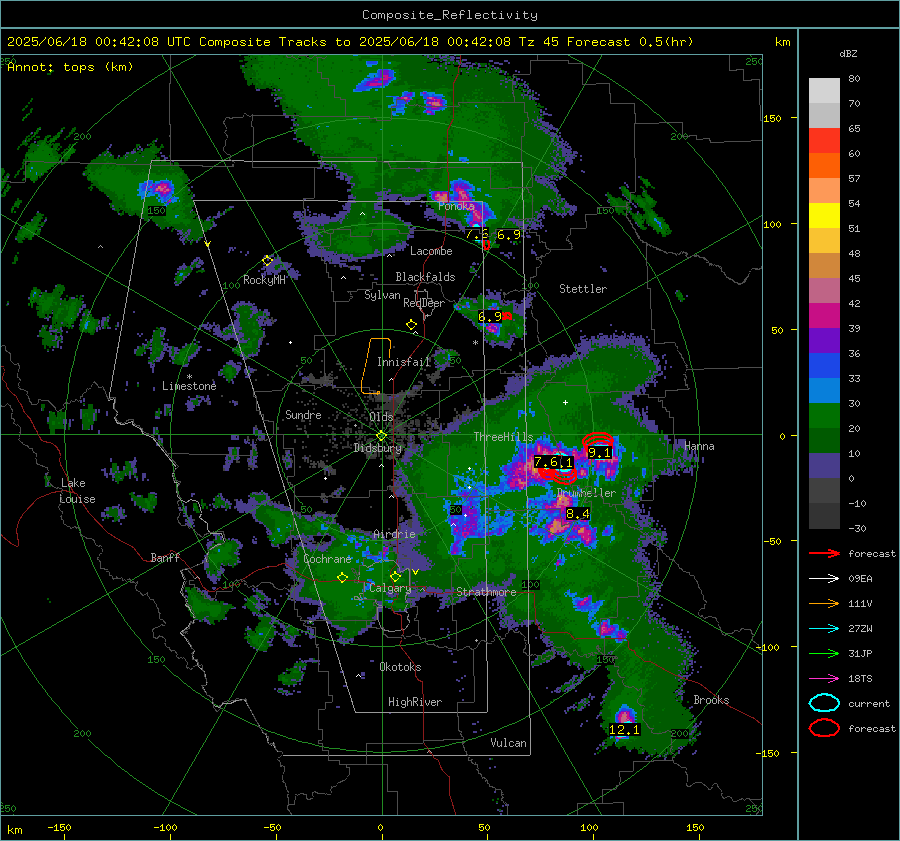Click the Brooks city label

[711, 700]
